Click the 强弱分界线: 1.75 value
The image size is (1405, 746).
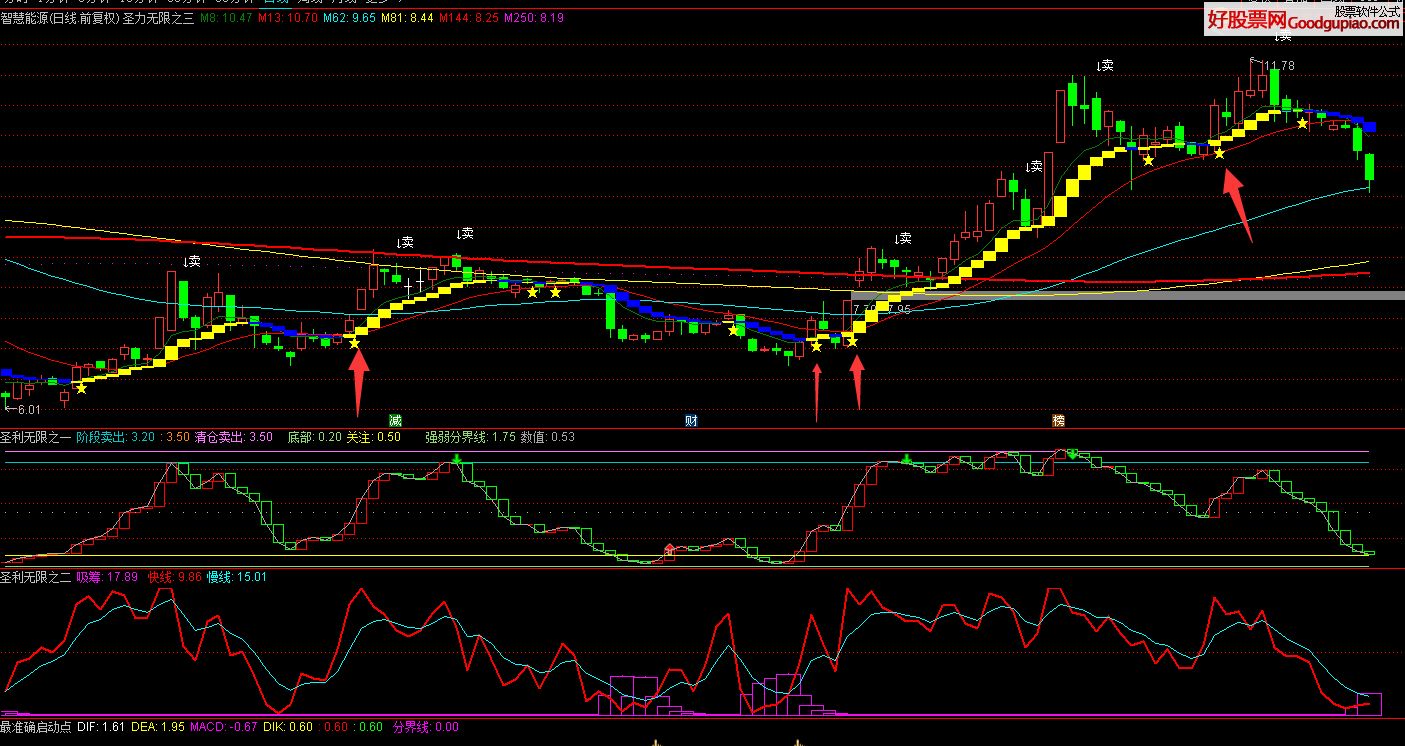(x=469, y=437)
